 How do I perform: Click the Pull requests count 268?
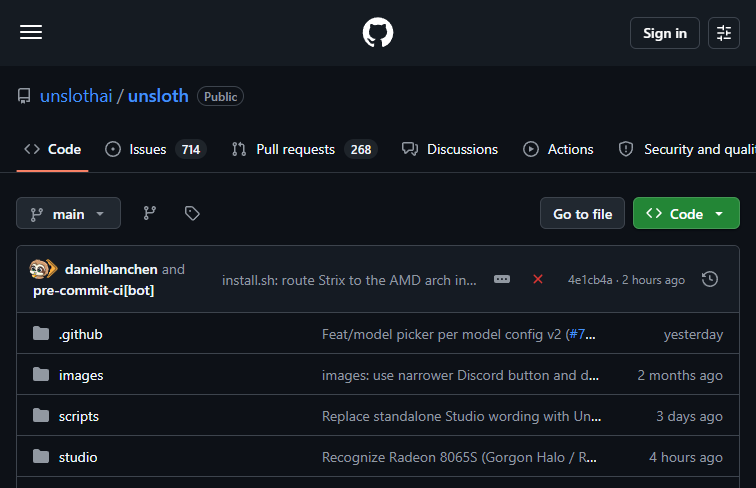coord(361,149)
